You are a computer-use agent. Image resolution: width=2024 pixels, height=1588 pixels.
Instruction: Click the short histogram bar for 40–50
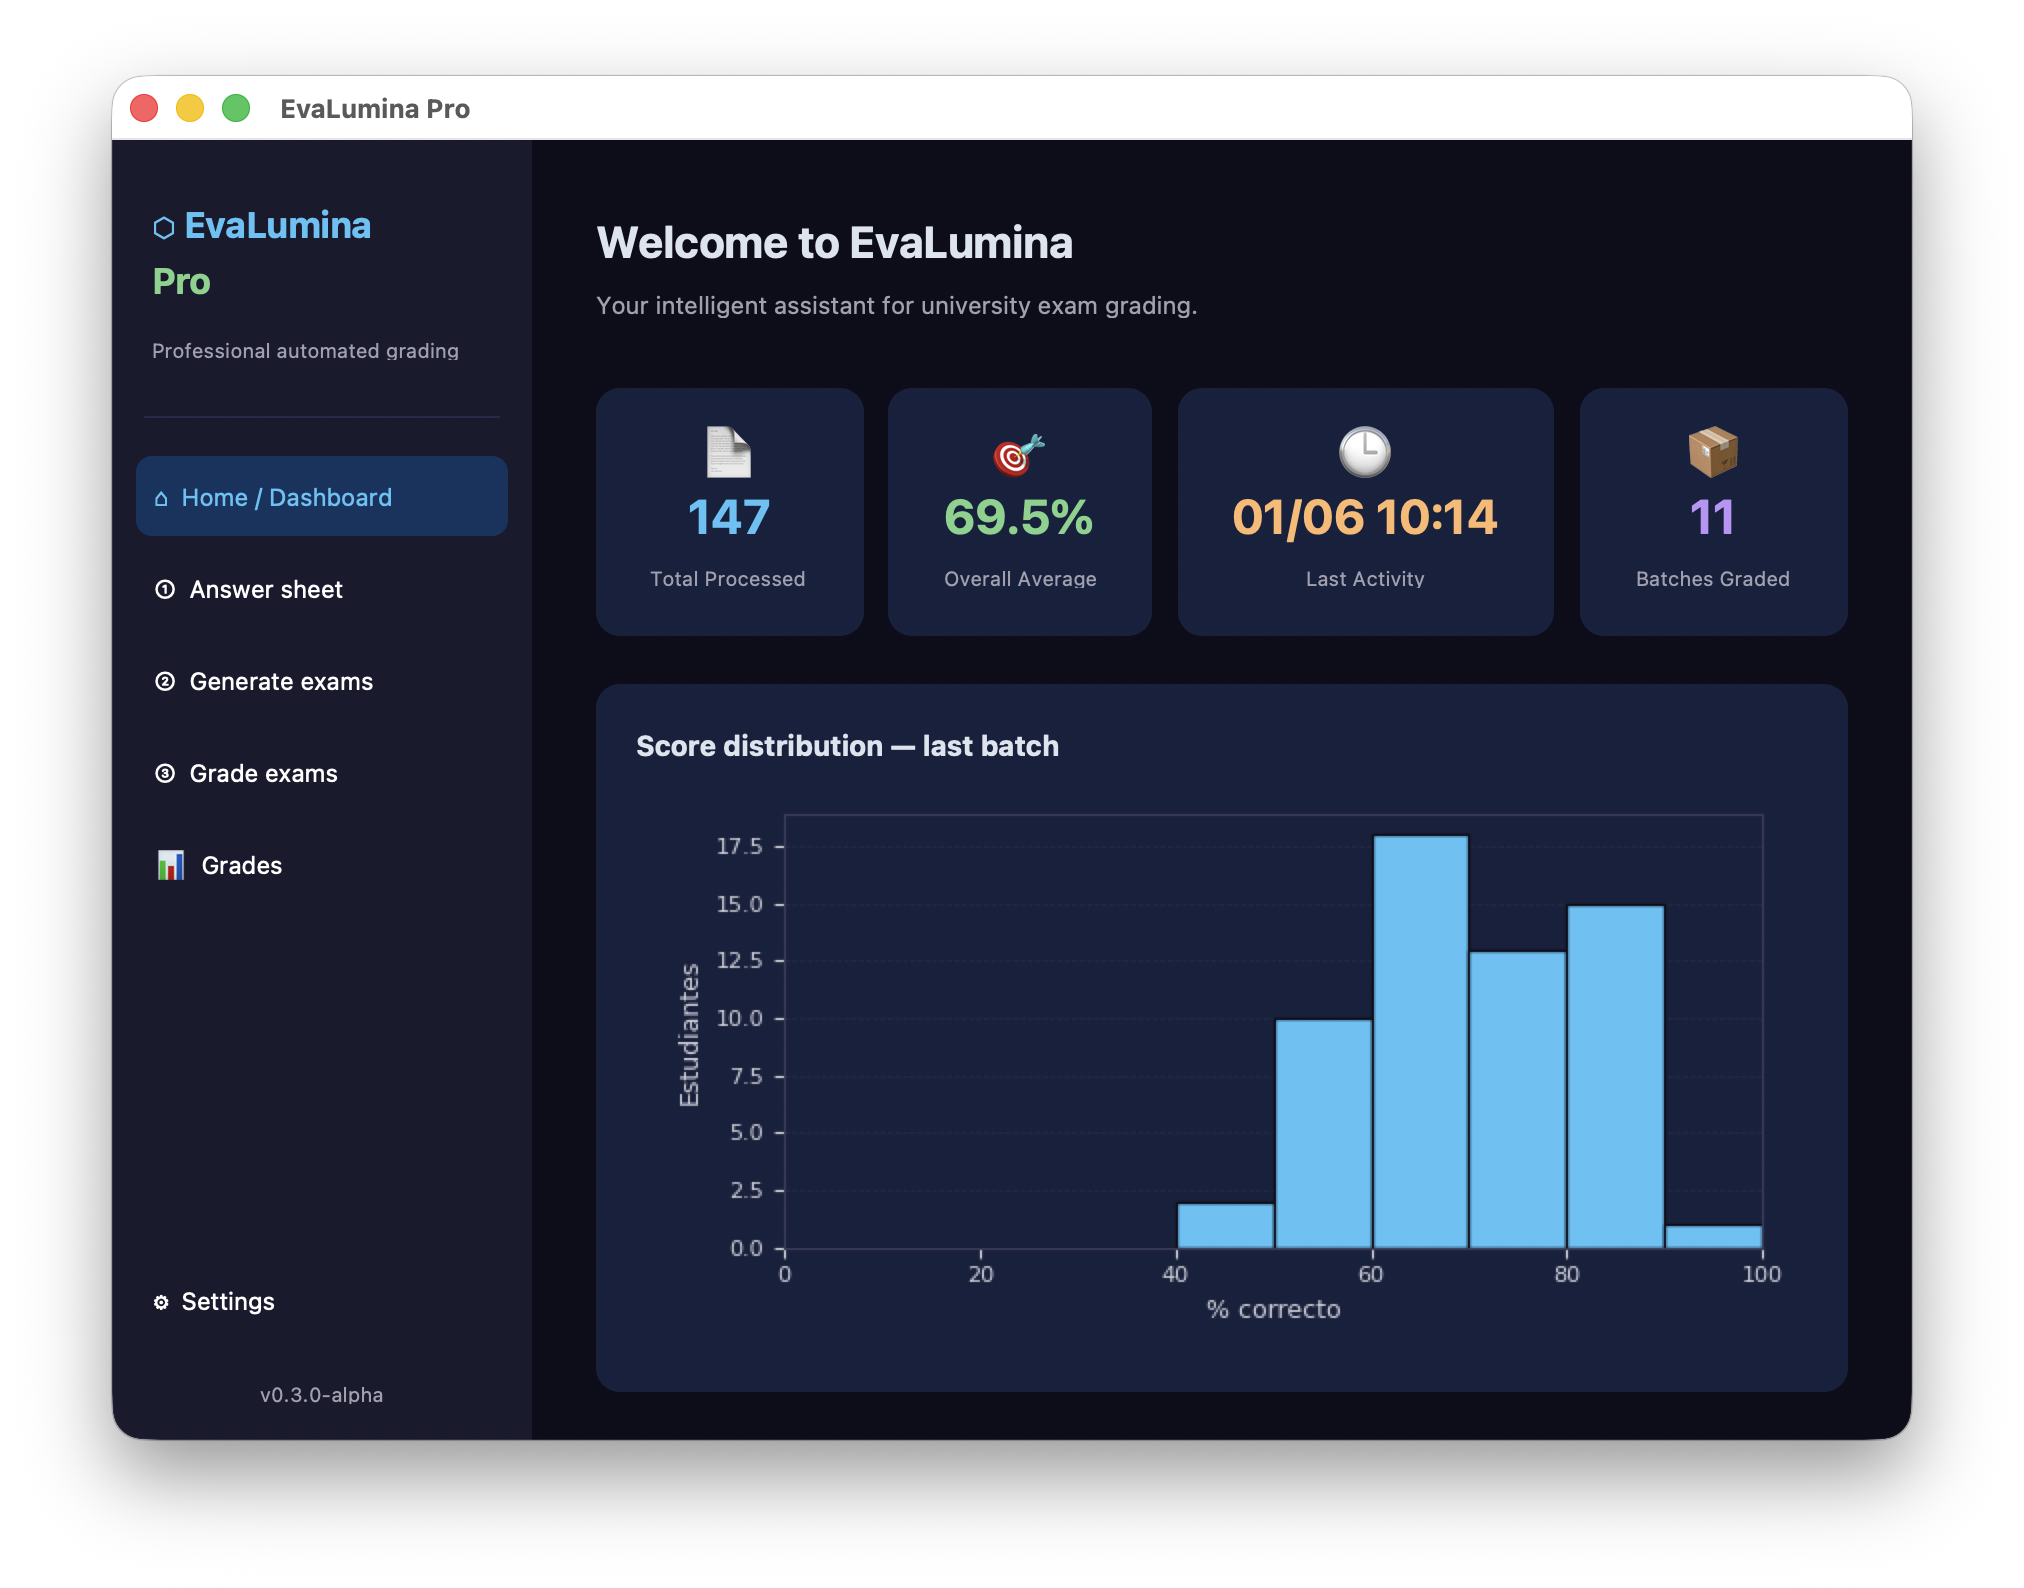tap(1225, 1226)
